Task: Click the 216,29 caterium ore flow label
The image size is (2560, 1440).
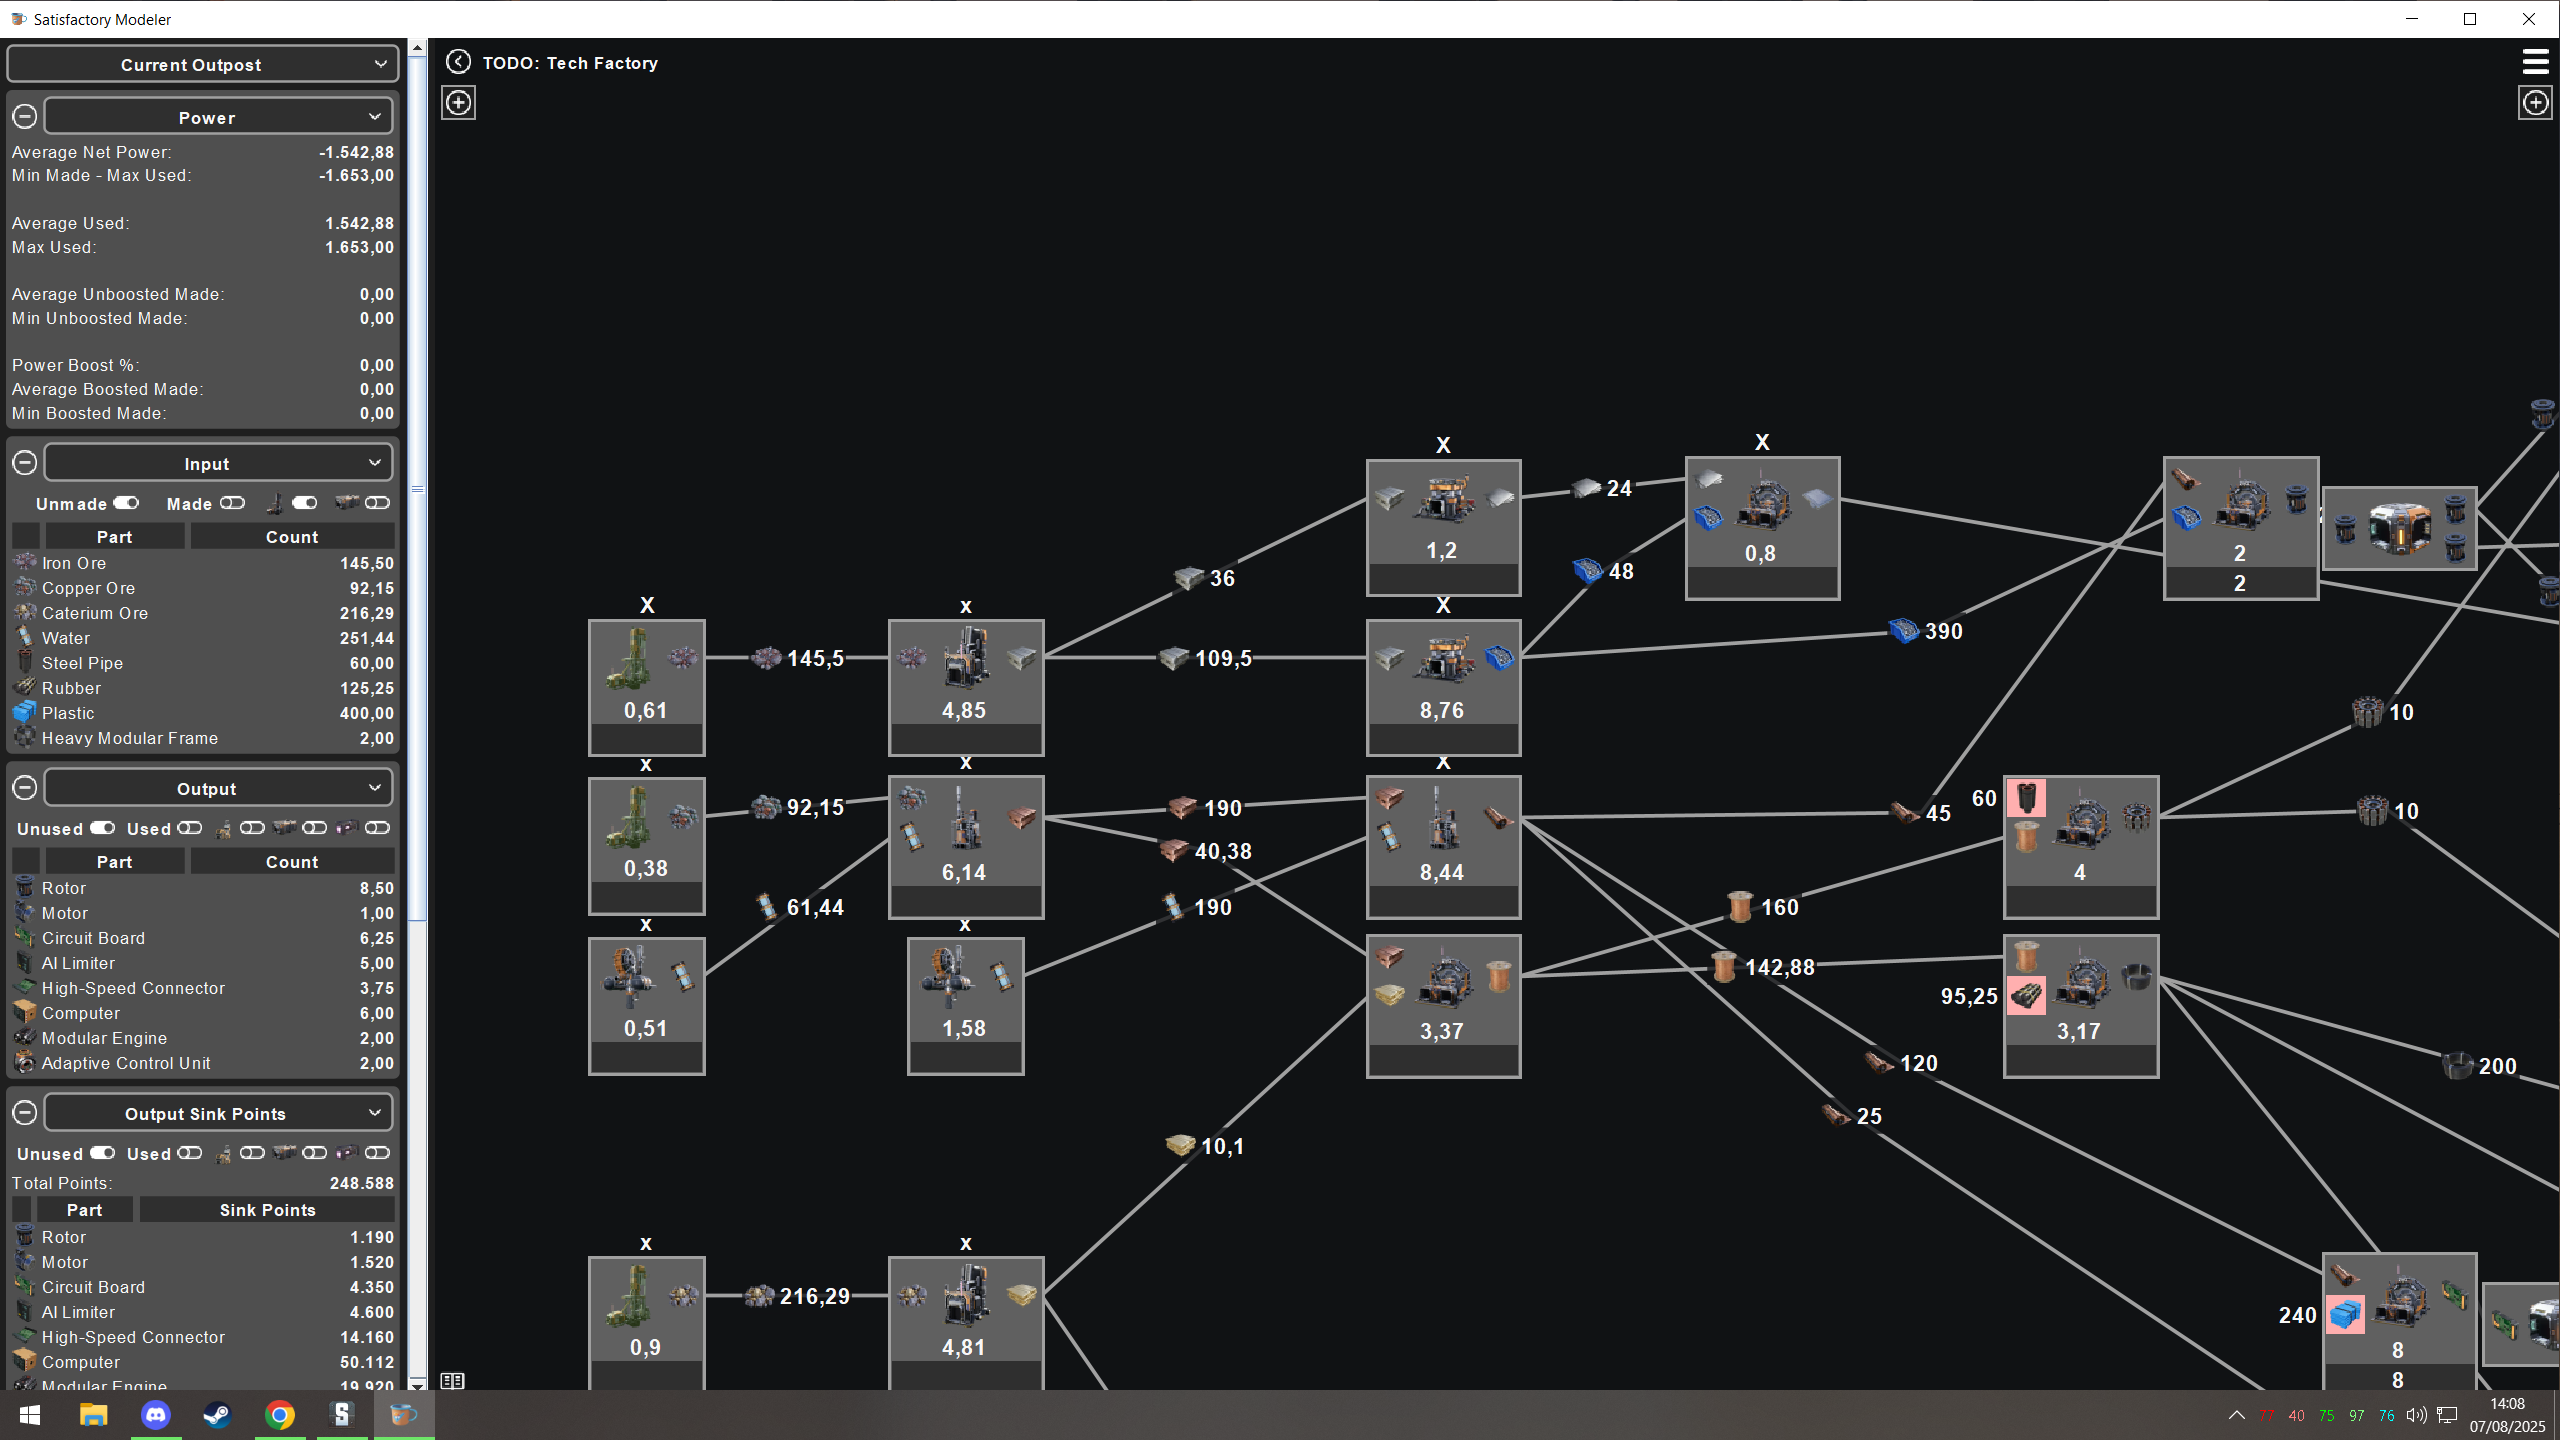Action: click(814, 1296)
